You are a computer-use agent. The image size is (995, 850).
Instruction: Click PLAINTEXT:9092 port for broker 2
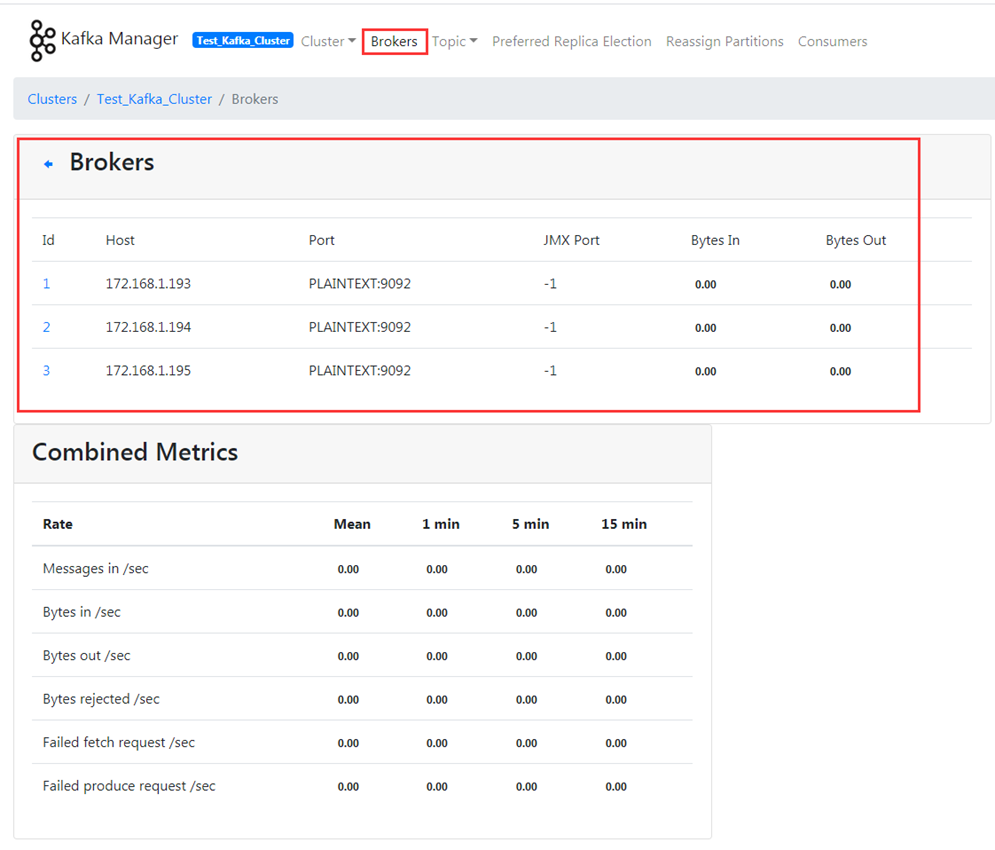[360, 327]
